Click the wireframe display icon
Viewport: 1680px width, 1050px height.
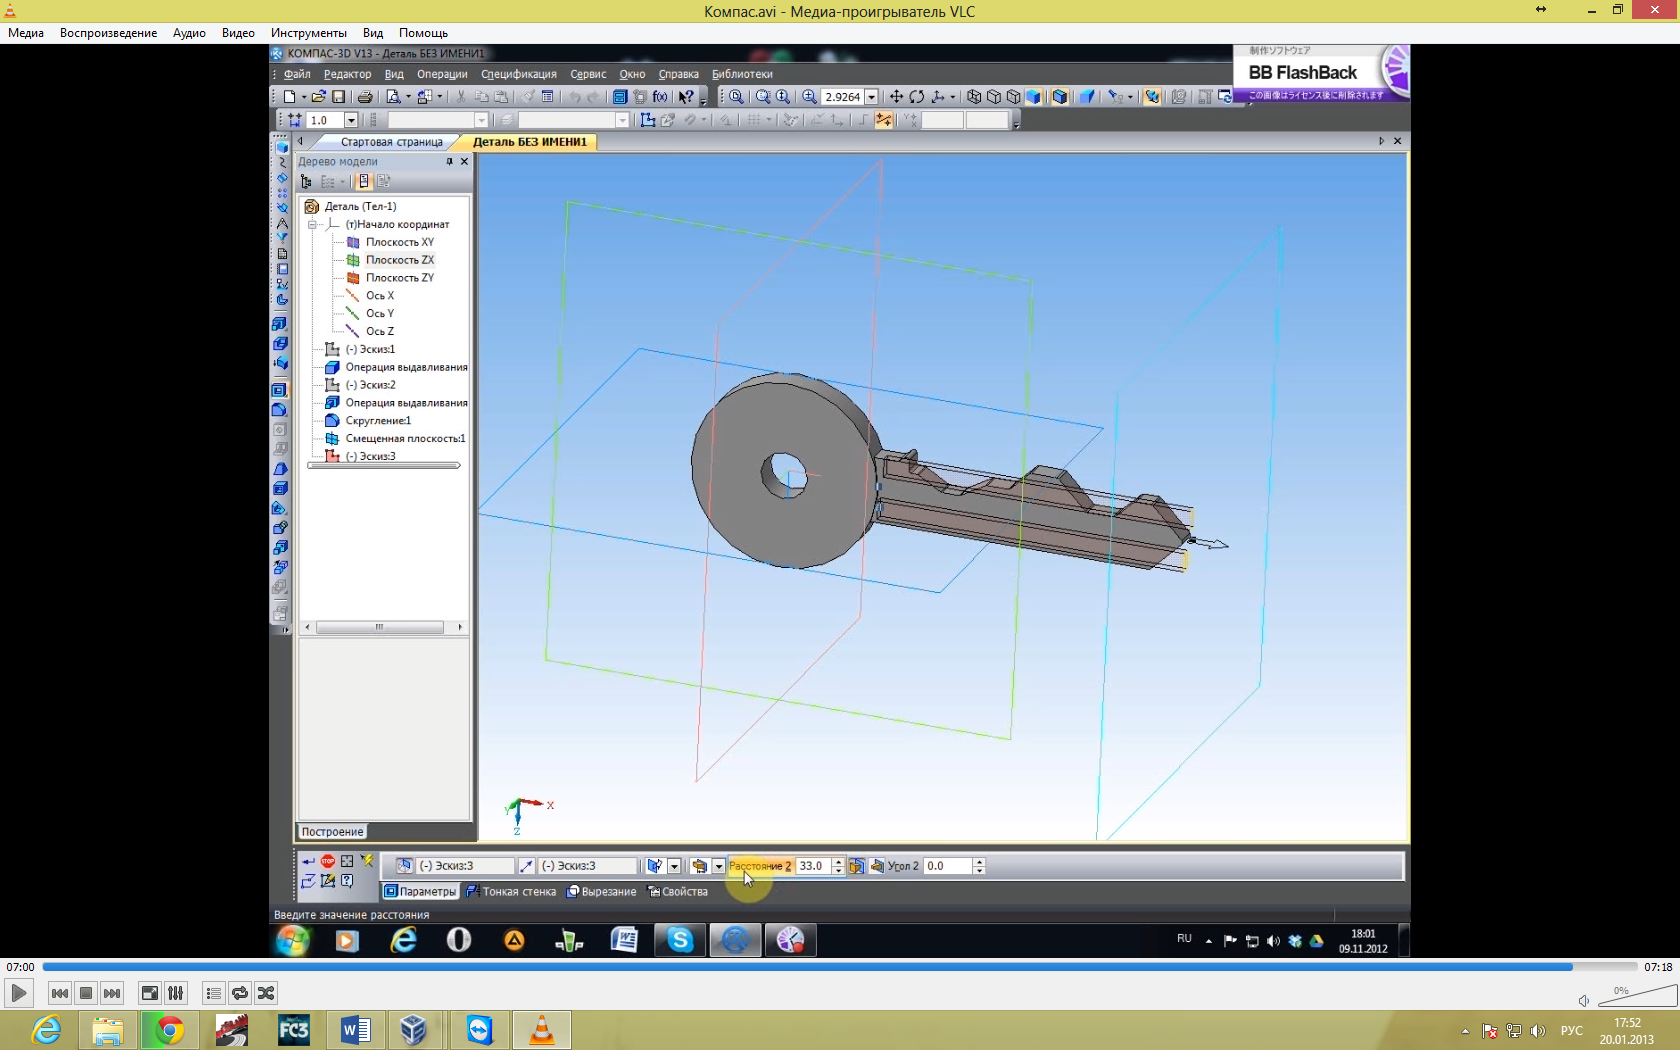[x=974, y=97]
